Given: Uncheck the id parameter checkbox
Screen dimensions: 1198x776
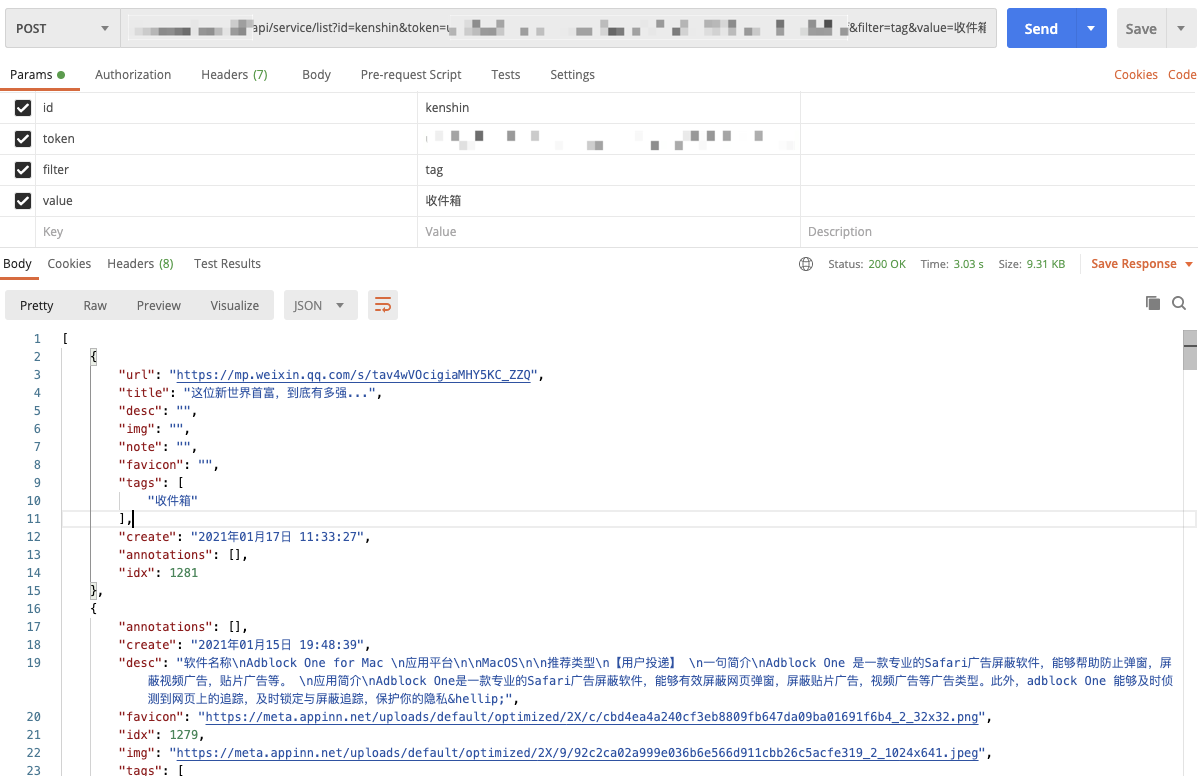Looking at the screenshot, I should tap(23, 108).
